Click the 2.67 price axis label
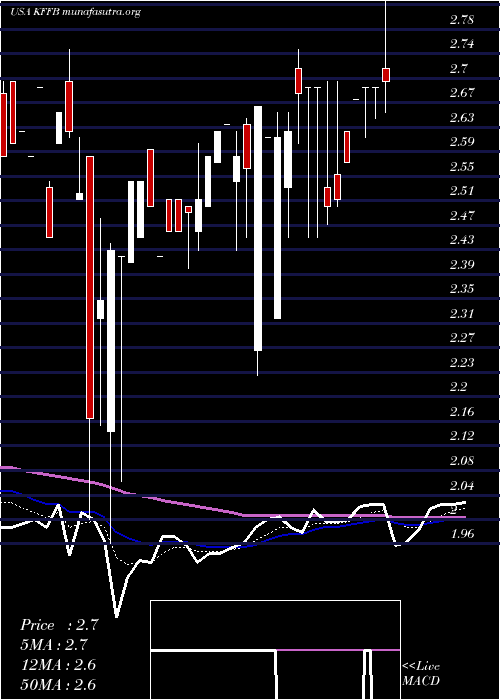This screenshot has width=500, height=700. 462,93
